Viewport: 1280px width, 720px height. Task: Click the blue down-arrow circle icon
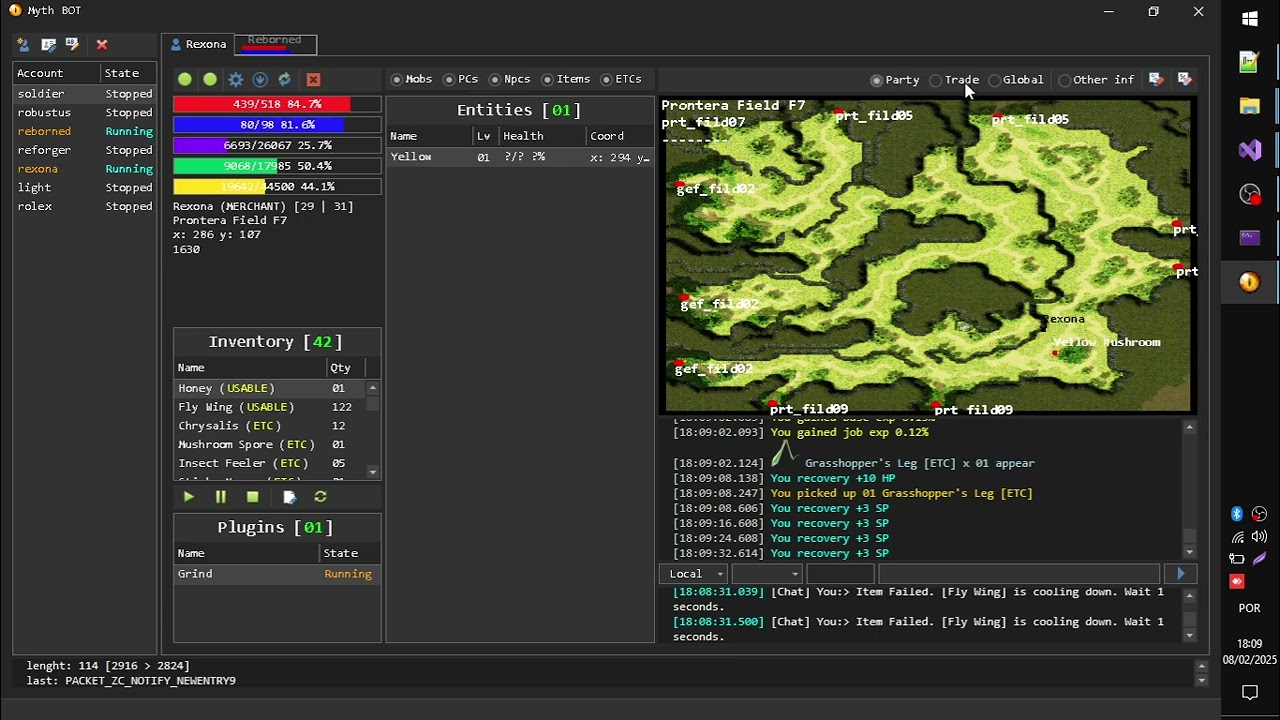pyautogui.click(x=260, y=79)
